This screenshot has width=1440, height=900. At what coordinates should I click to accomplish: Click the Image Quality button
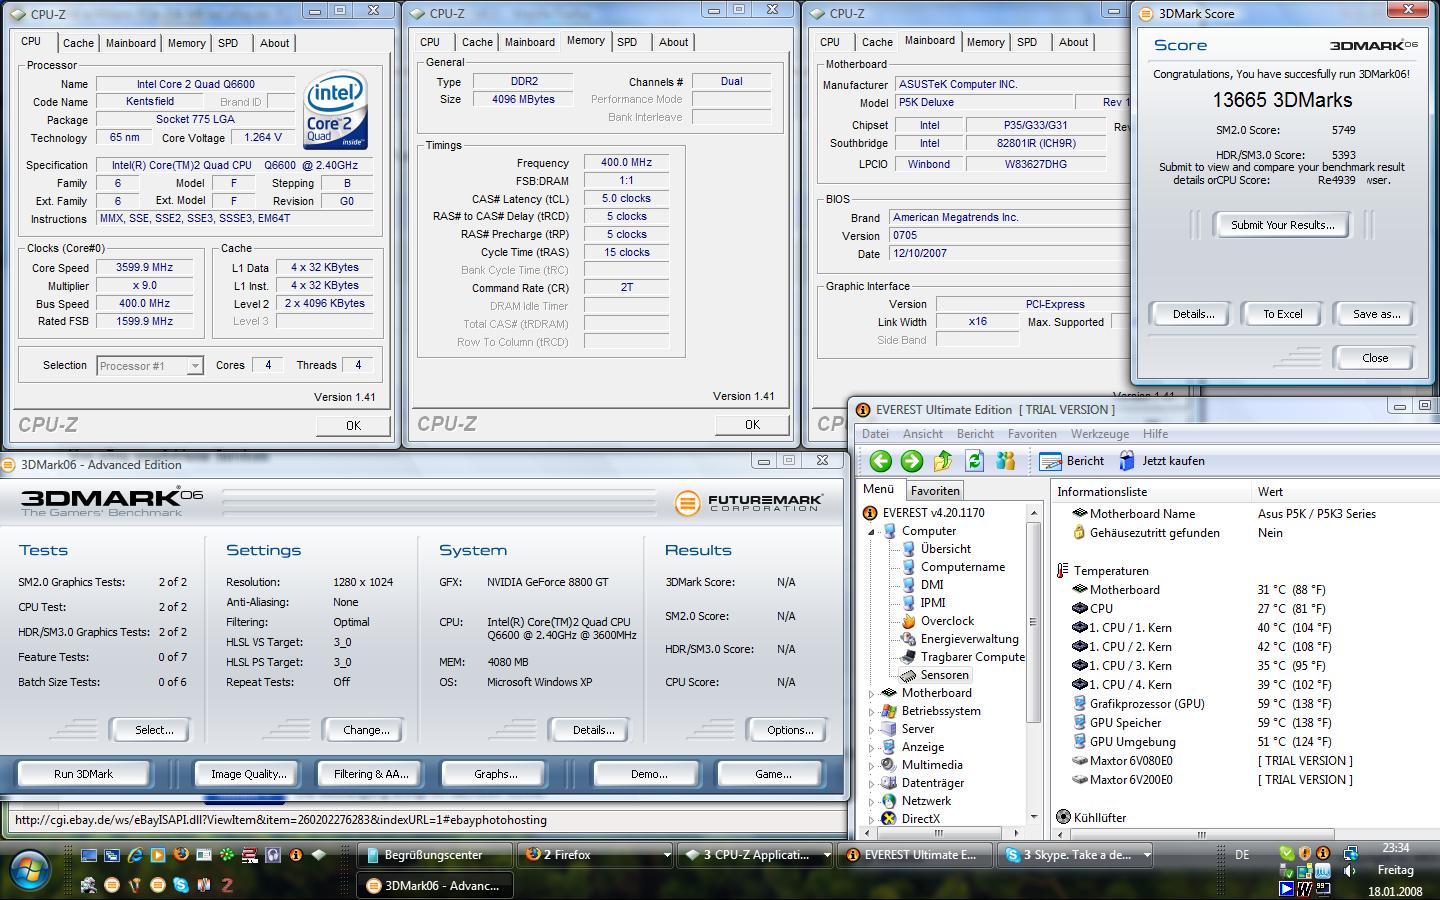pyautogui.click(x=248, y=774)
